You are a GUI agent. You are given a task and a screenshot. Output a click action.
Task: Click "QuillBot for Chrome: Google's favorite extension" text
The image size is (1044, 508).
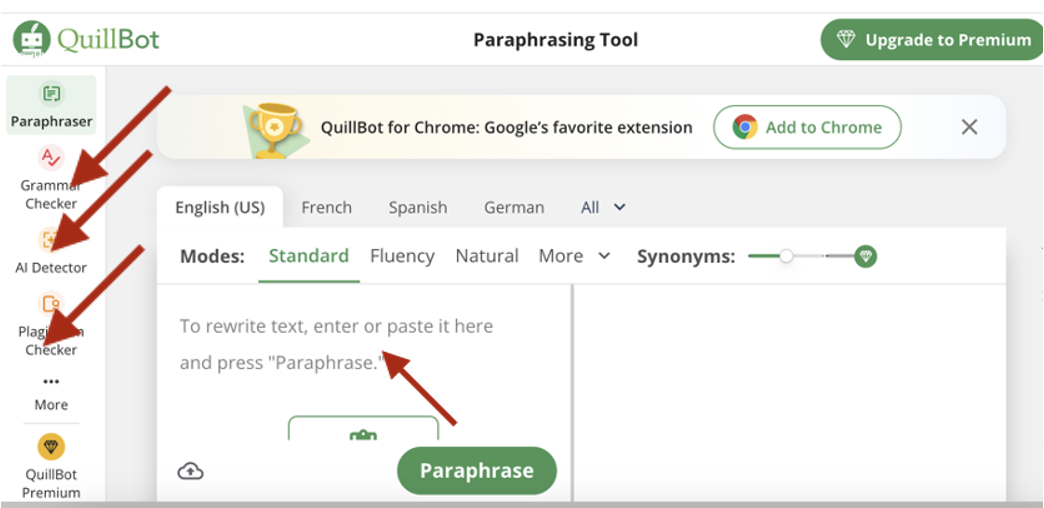coord(507,127)
